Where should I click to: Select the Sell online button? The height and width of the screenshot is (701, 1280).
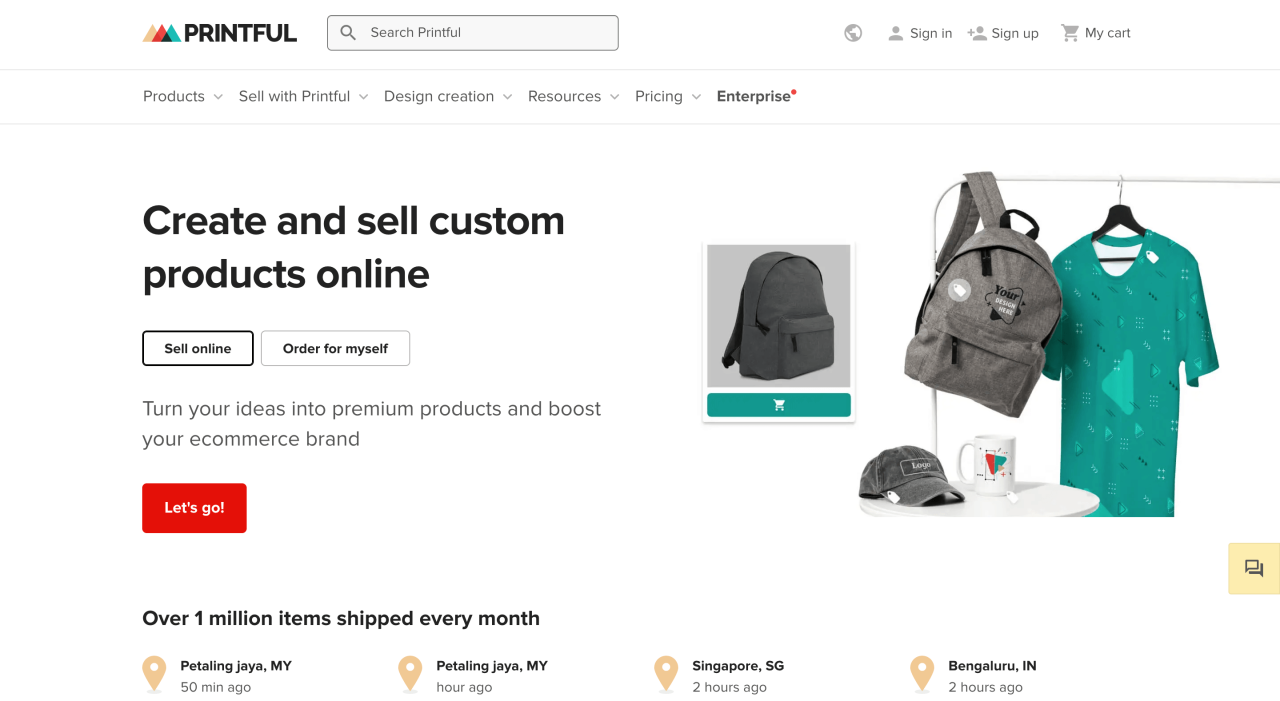point(197,348)
